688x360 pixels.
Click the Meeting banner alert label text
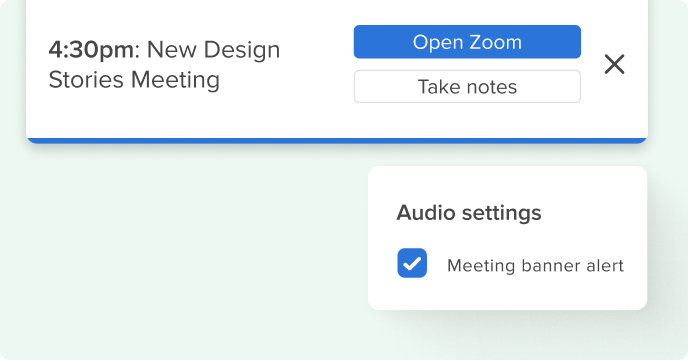coord(535,266)
